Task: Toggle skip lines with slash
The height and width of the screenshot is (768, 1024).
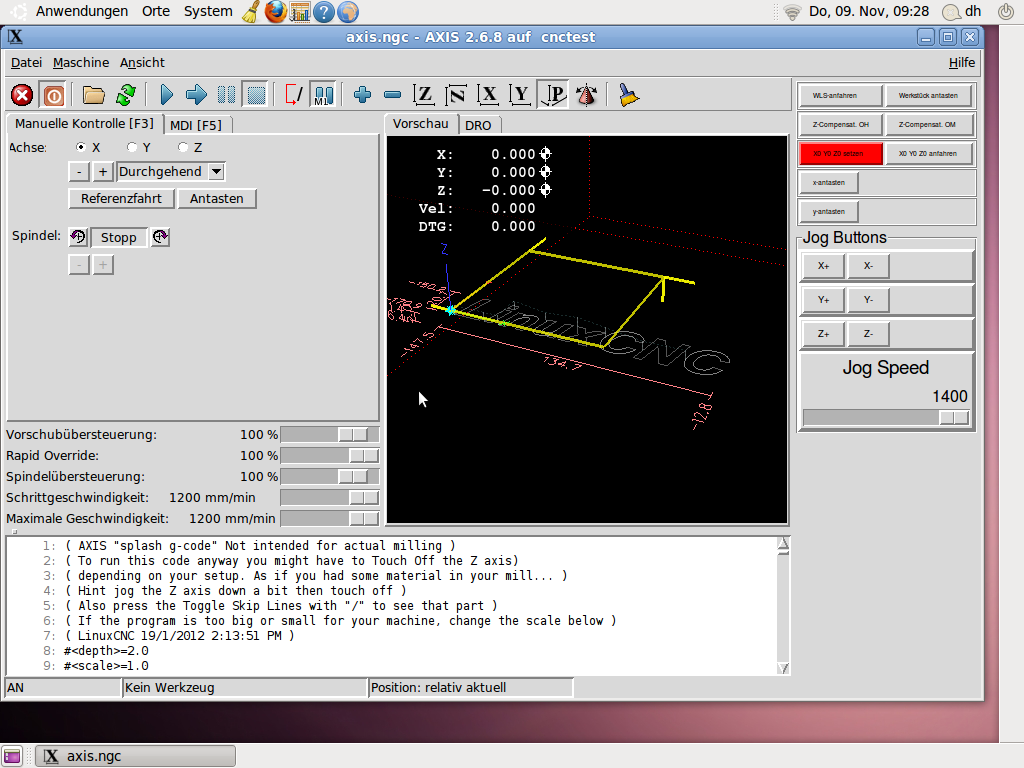Action: [x=293, y=95]
